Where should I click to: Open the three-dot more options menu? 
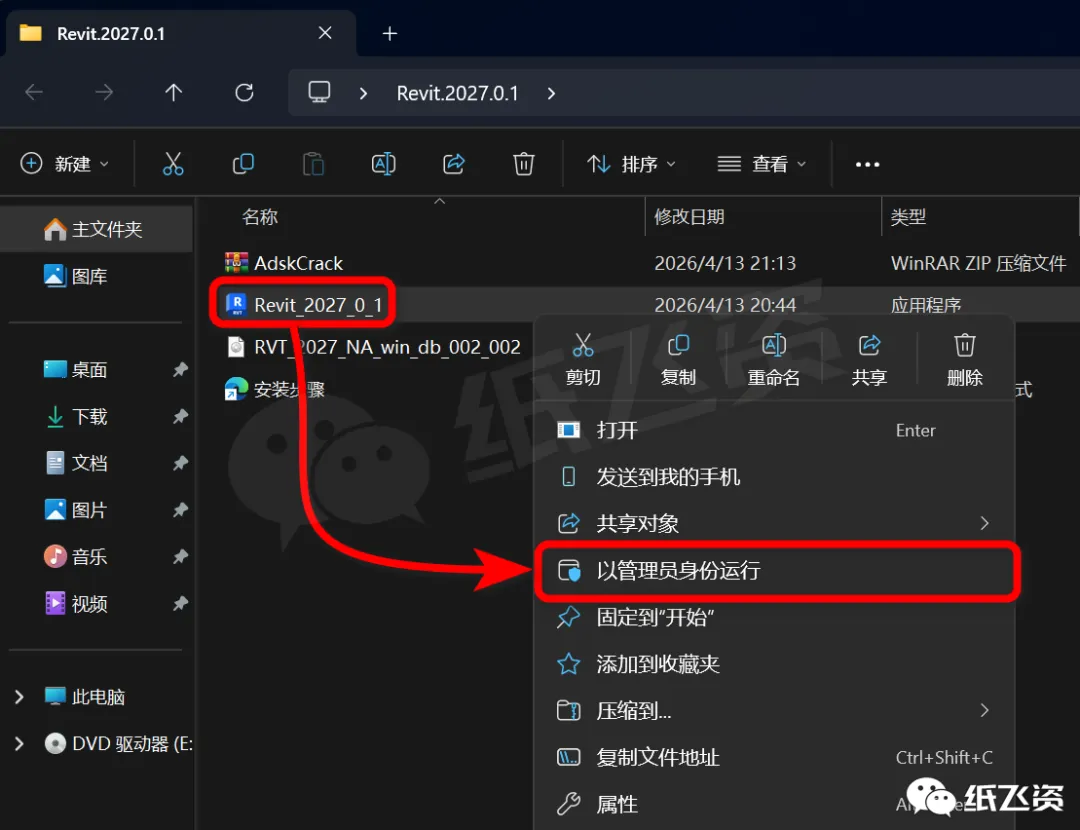[x=867, y=165]
